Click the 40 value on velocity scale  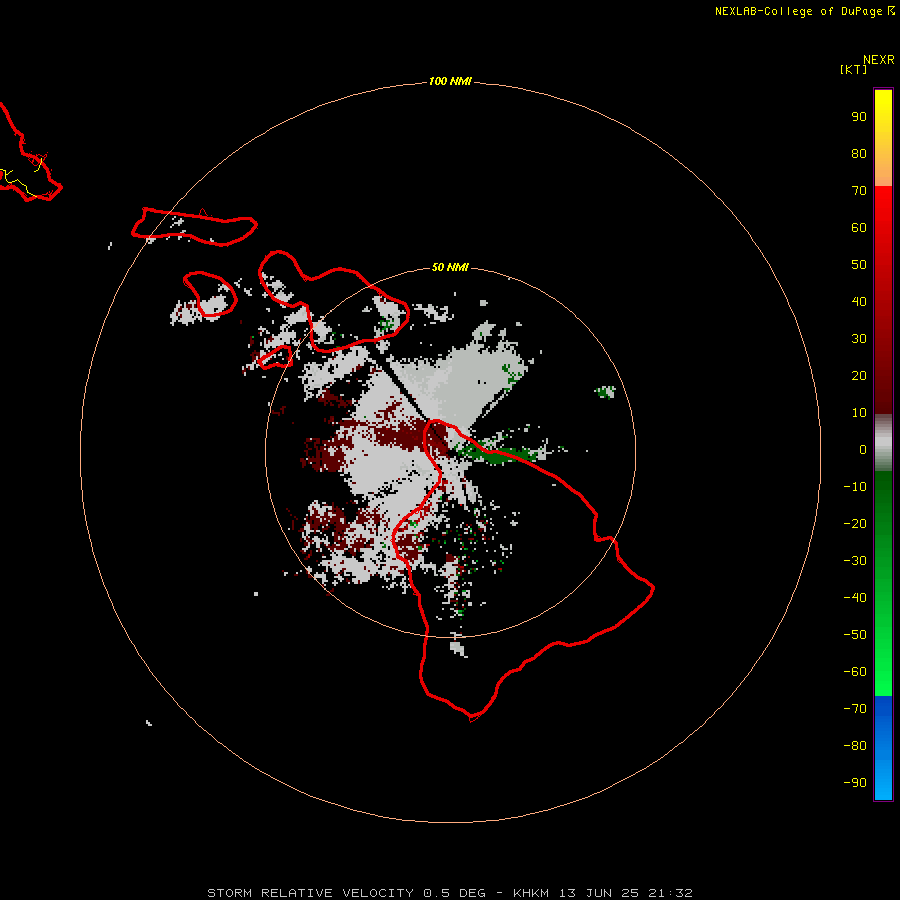point(859,302)
